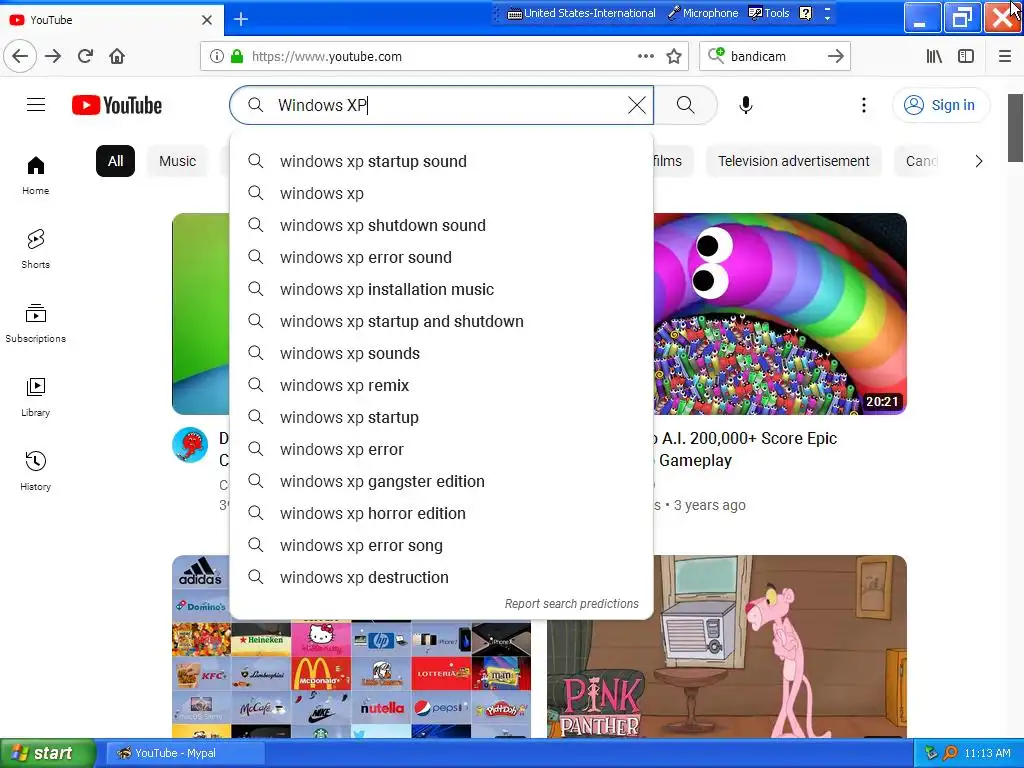Screen dimensions: 1024x768
Task: Click the page vertical scrollbar thumb
Action: coord(1015,127)
